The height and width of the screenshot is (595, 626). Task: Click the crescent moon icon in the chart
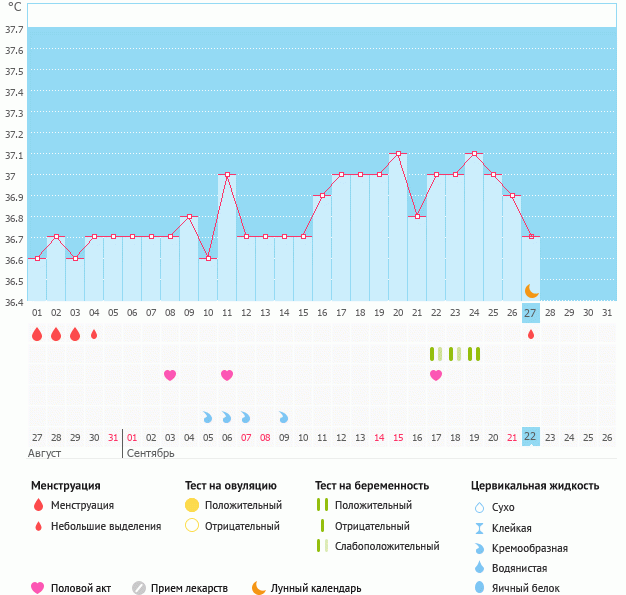(532, 290)
